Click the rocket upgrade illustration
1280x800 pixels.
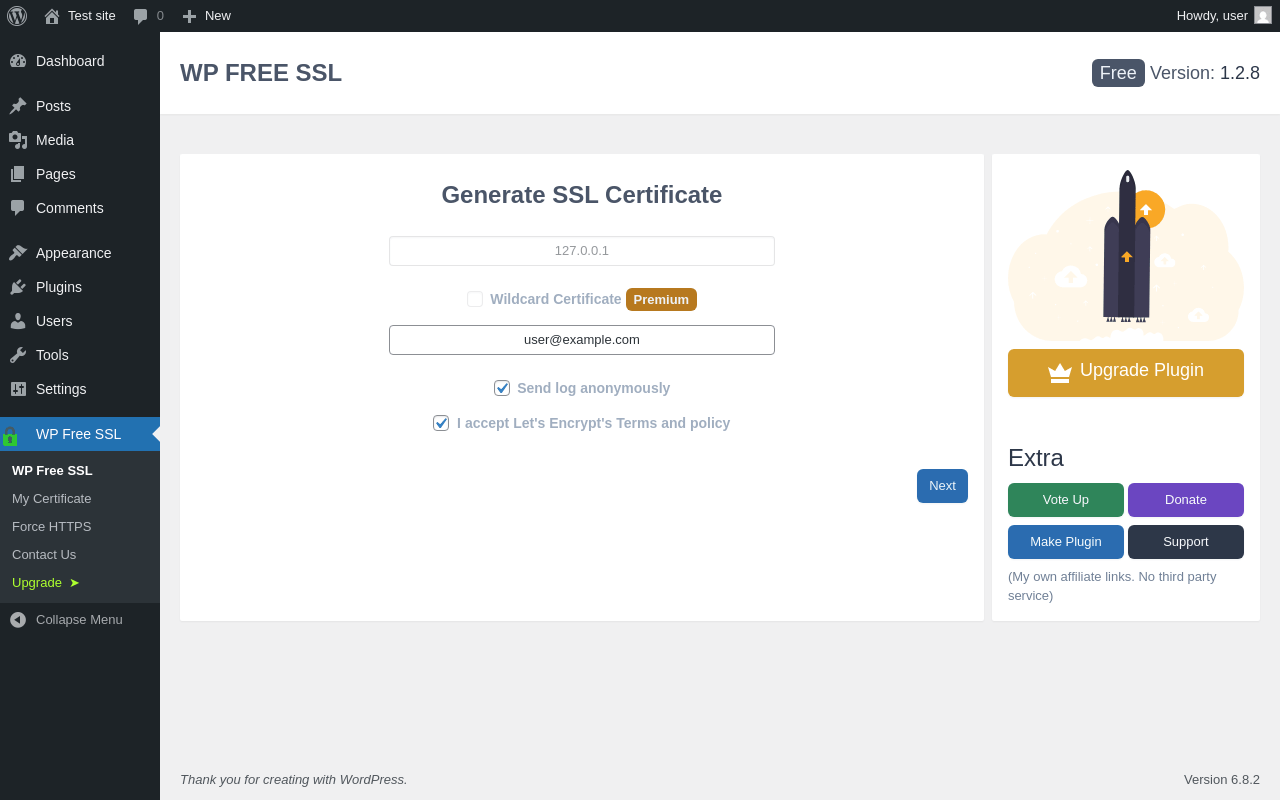tap(1126, 255)
